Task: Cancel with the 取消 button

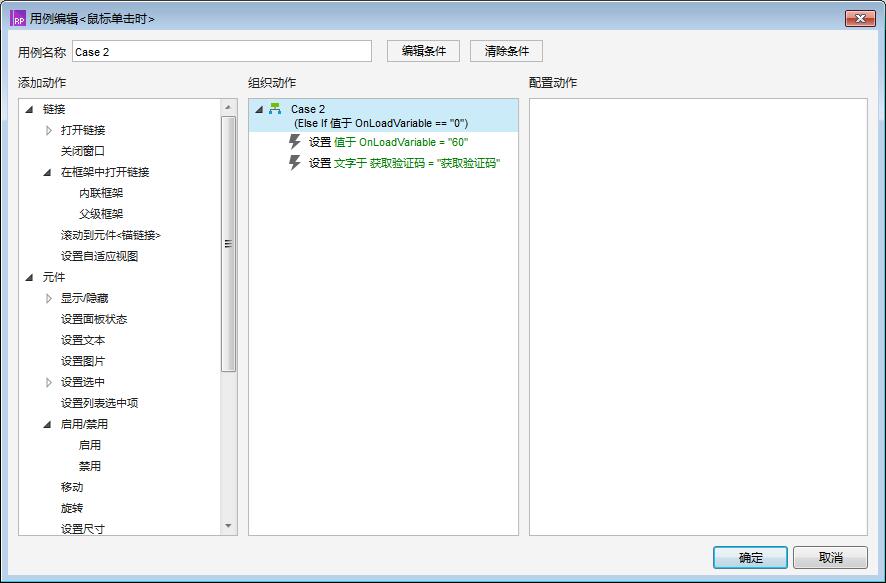Action: point(831,558)
